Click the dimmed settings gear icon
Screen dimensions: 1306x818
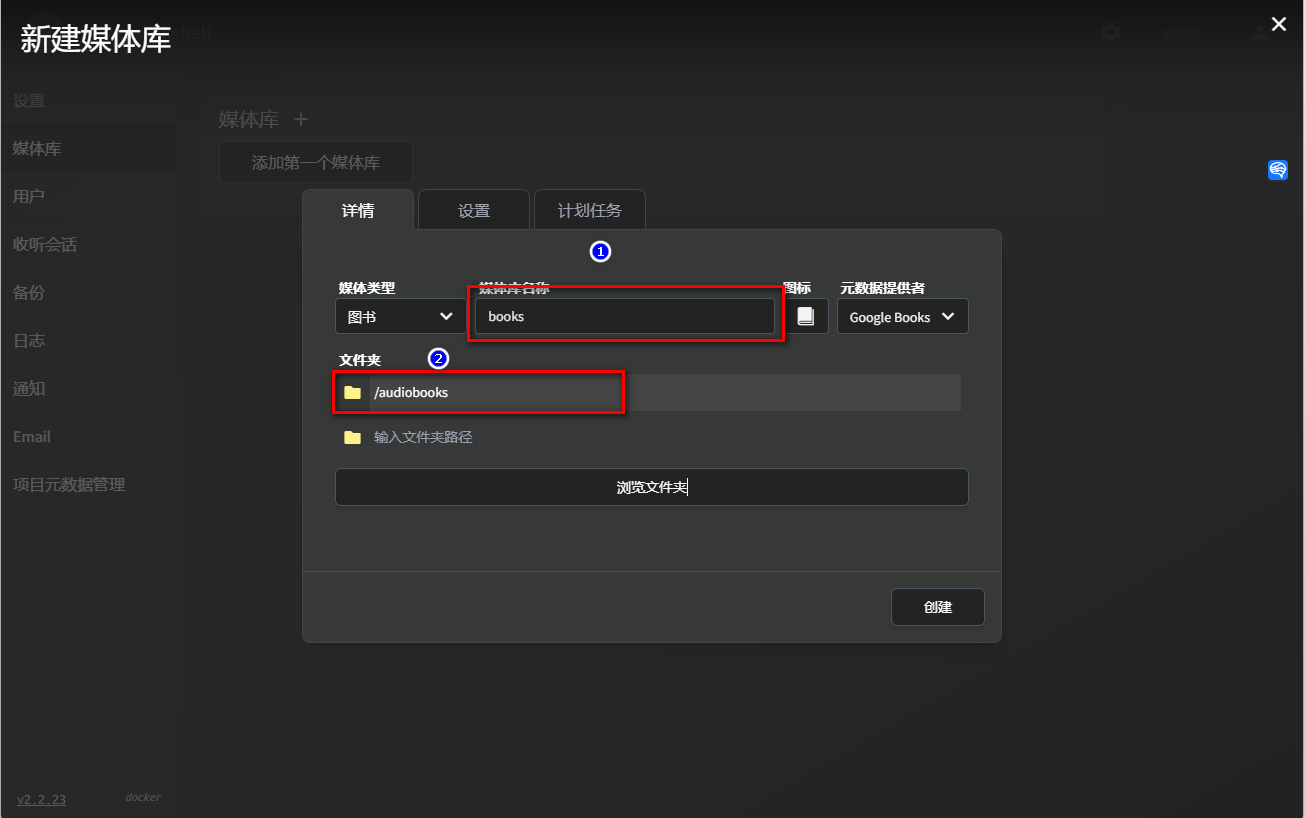1110,33
